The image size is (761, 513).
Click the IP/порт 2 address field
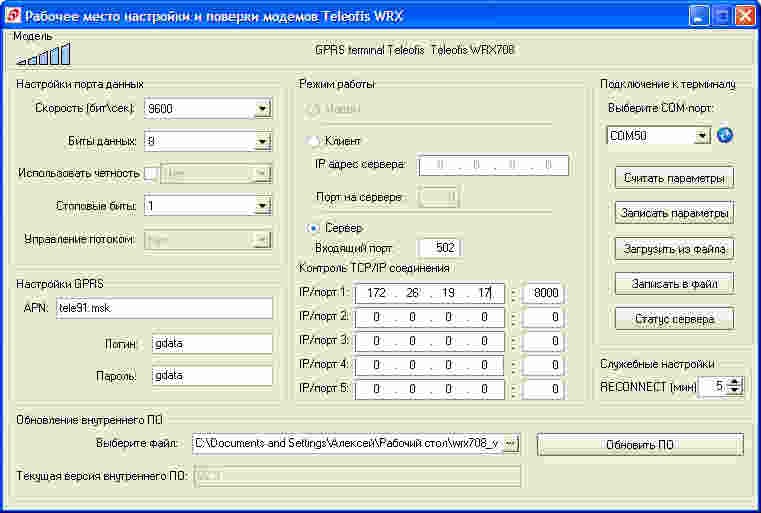430,317
